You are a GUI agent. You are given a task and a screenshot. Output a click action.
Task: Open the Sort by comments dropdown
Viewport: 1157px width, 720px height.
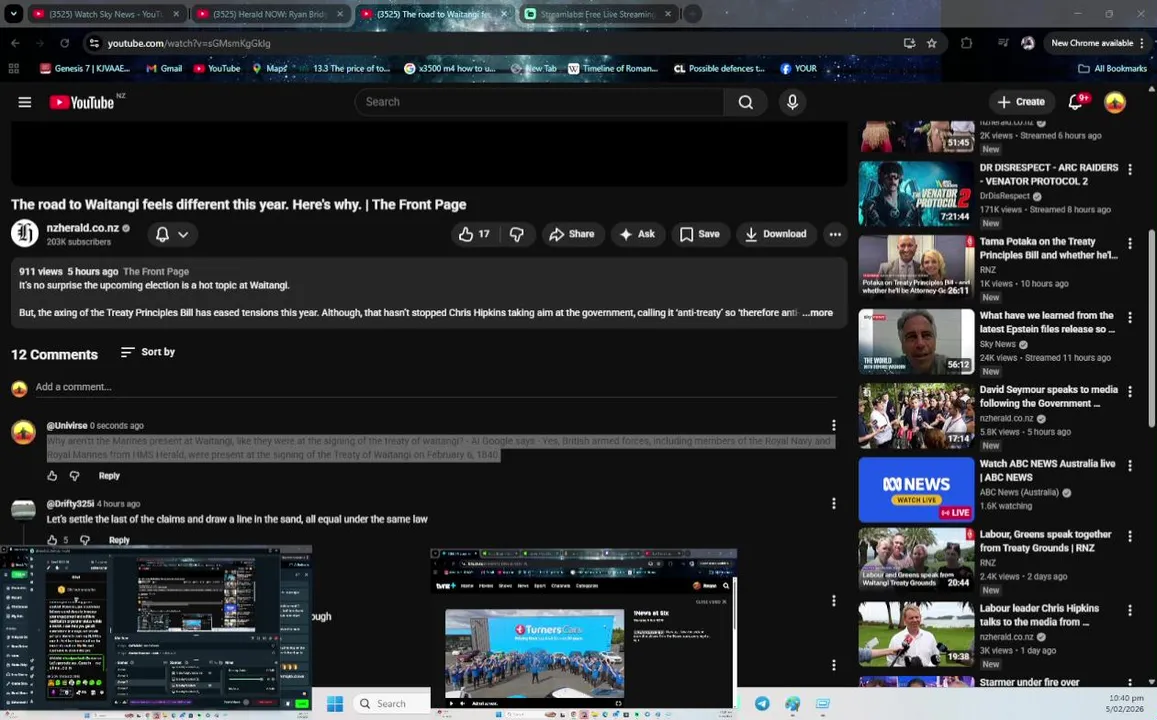[148, 352]
